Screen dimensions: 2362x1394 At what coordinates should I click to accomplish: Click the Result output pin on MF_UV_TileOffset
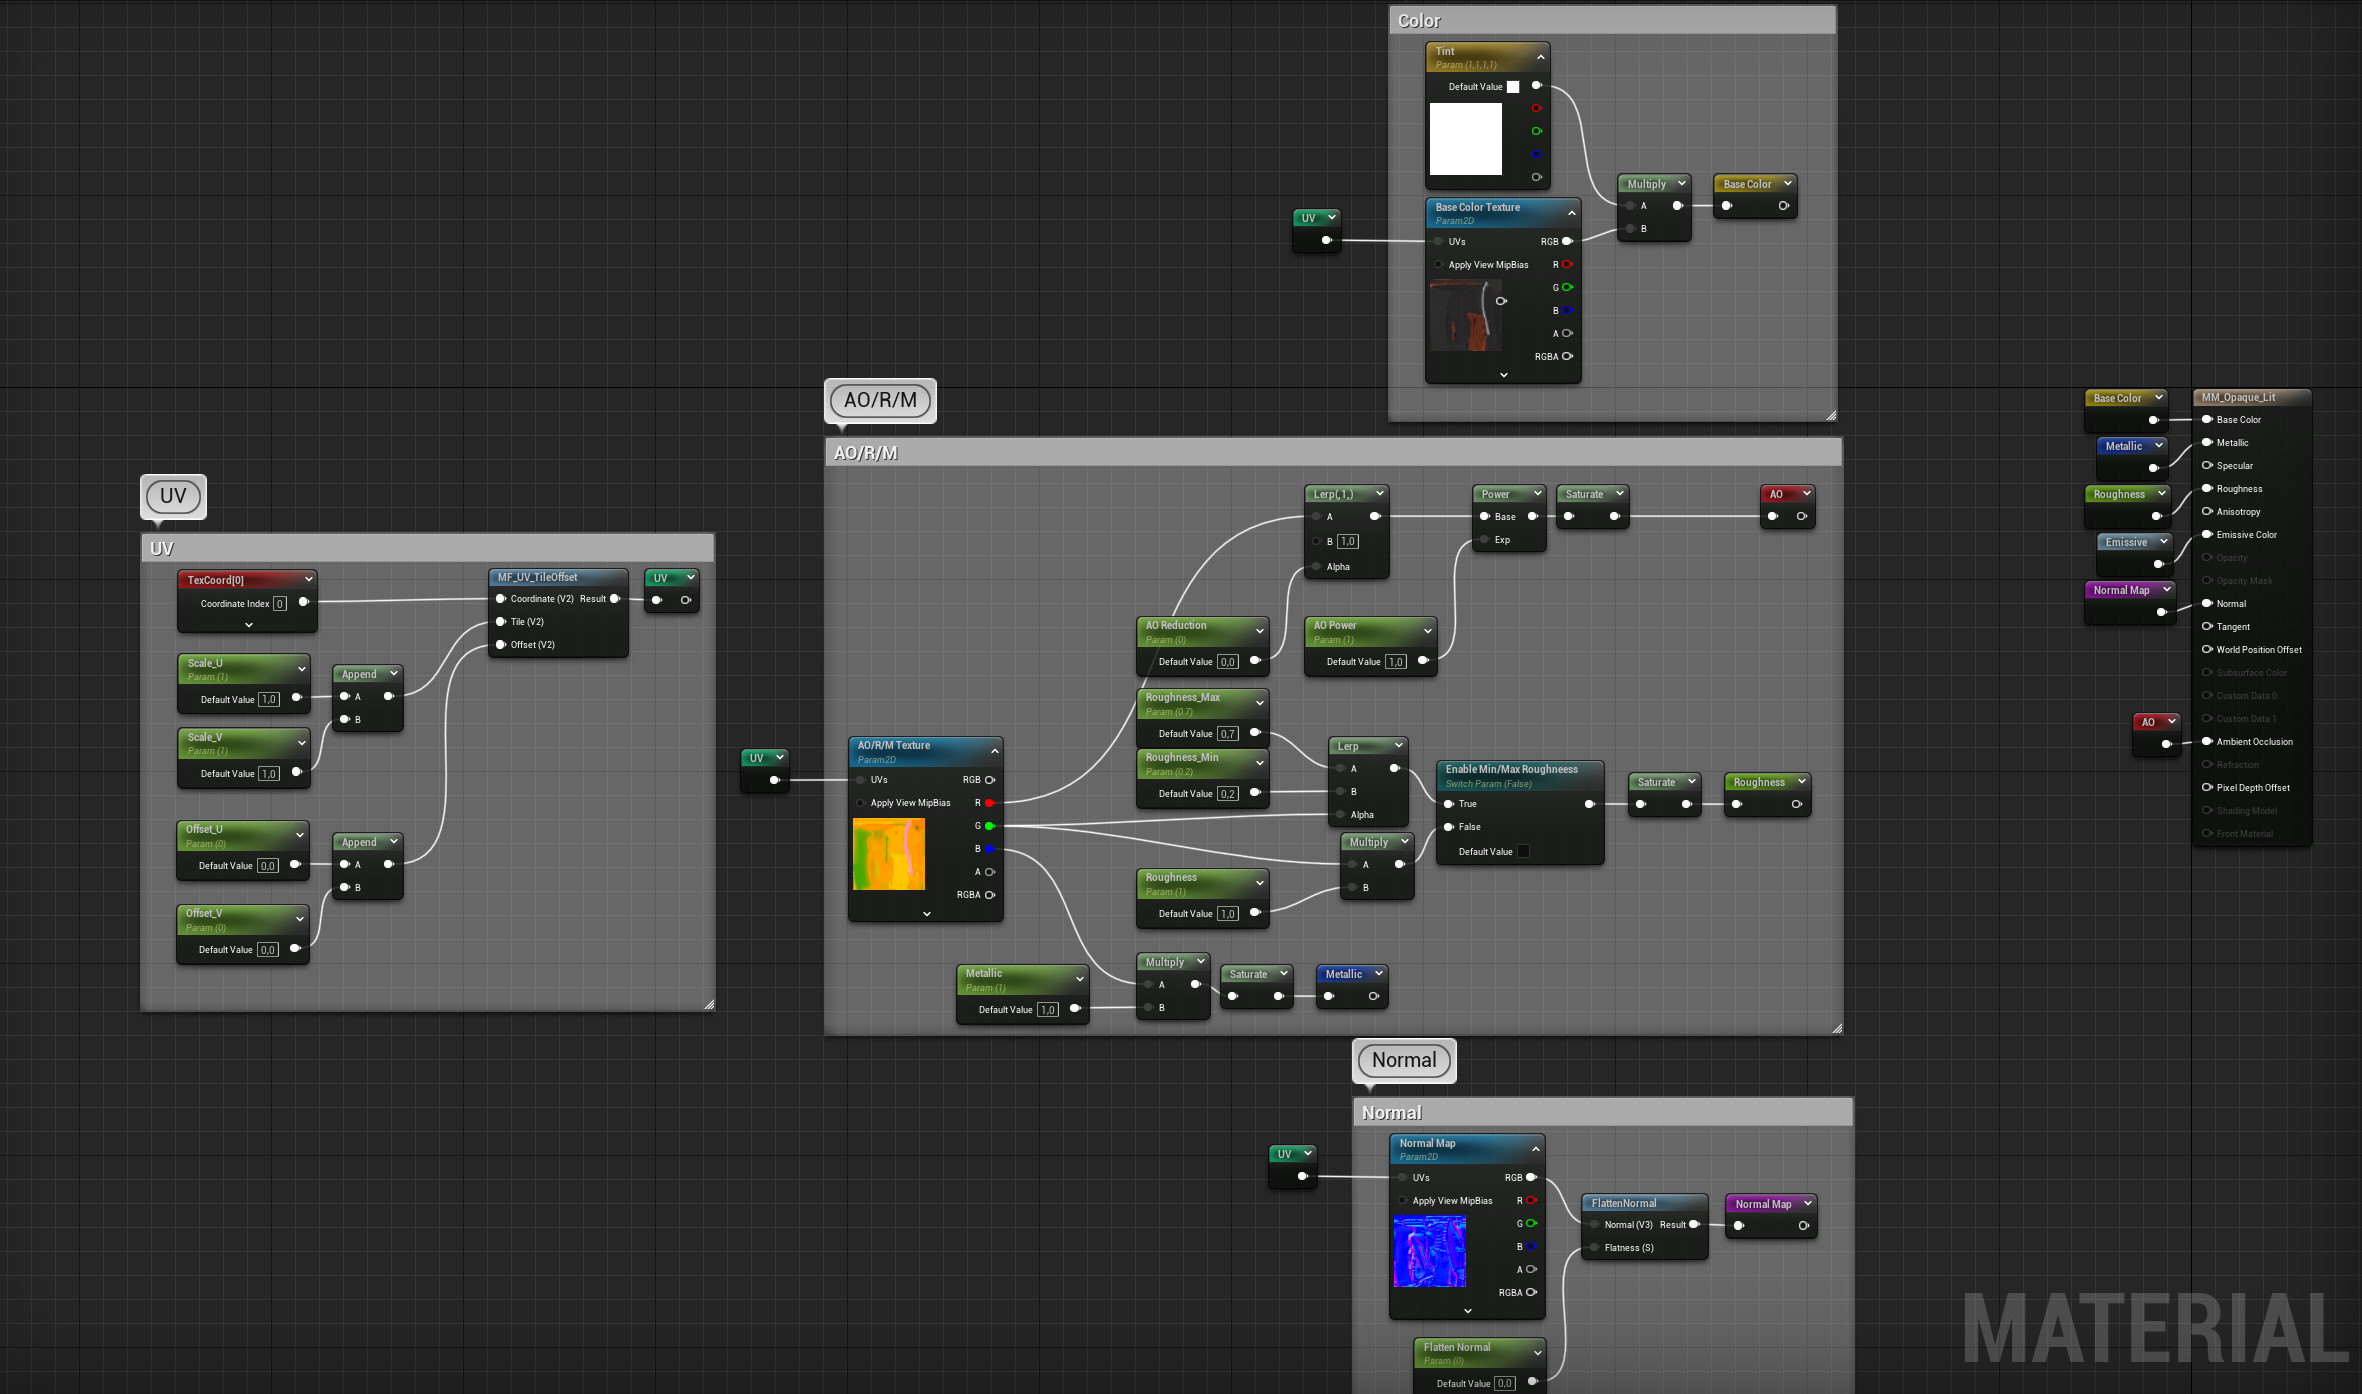click(x=615, y=599)
